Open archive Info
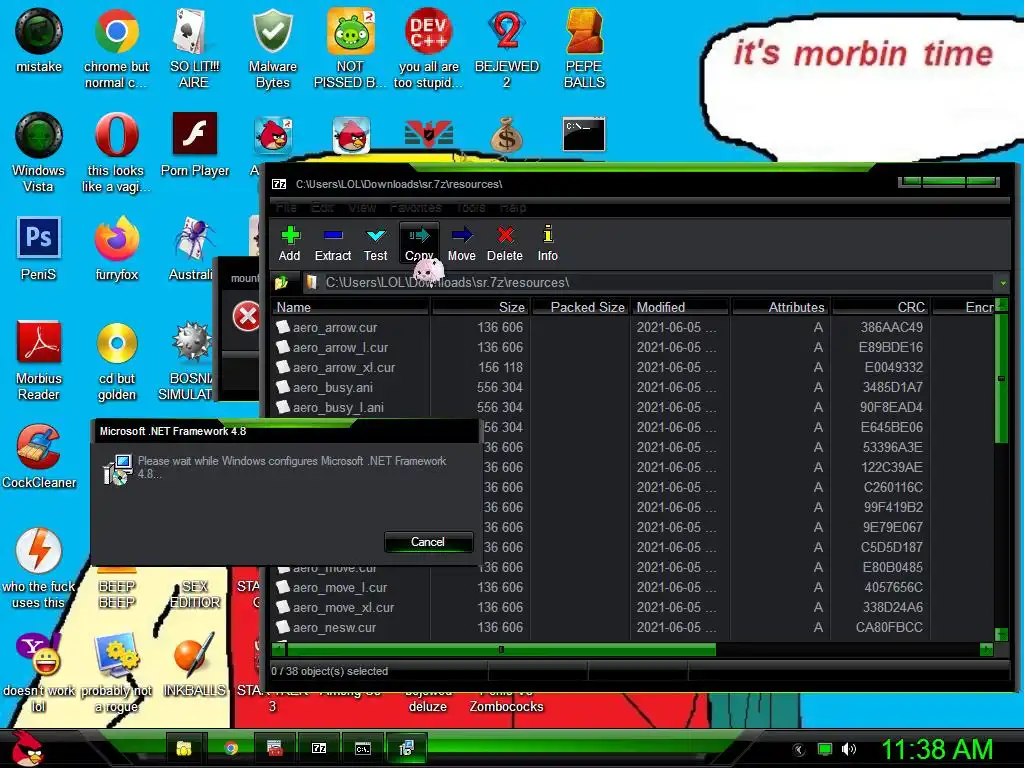 (x=548, y=244)
